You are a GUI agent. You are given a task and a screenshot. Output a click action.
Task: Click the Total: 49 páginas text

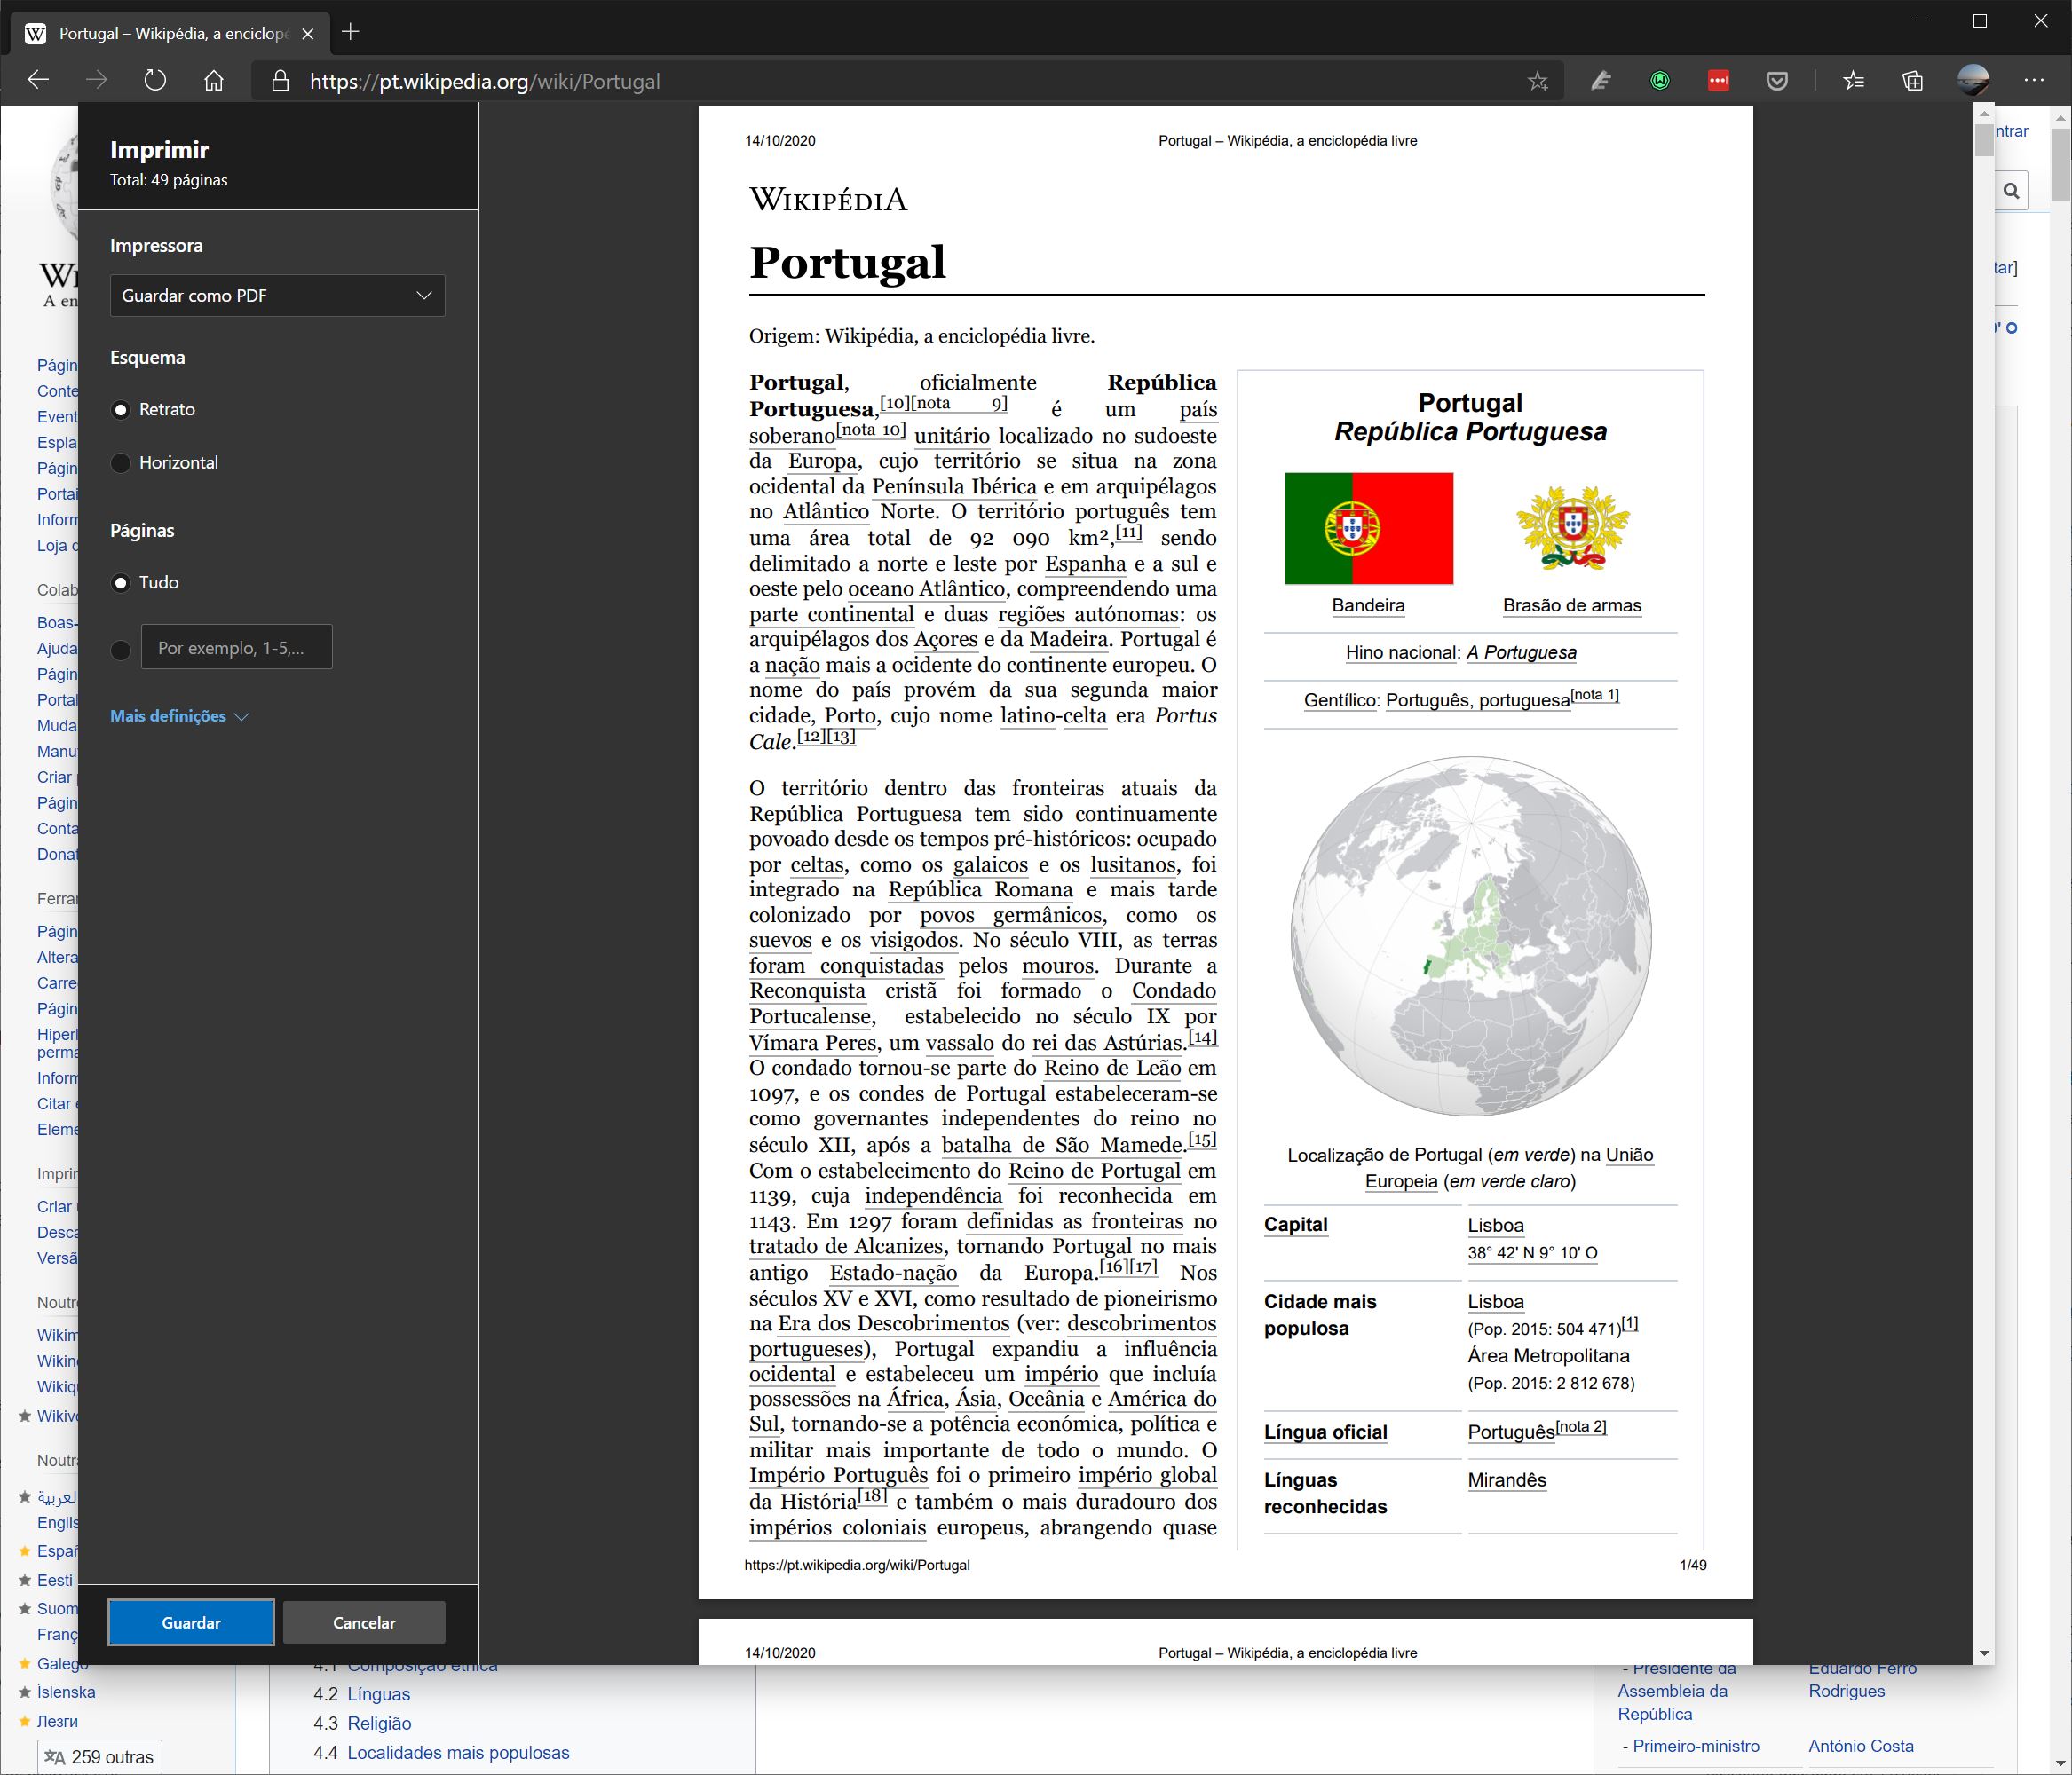[169, 180]
